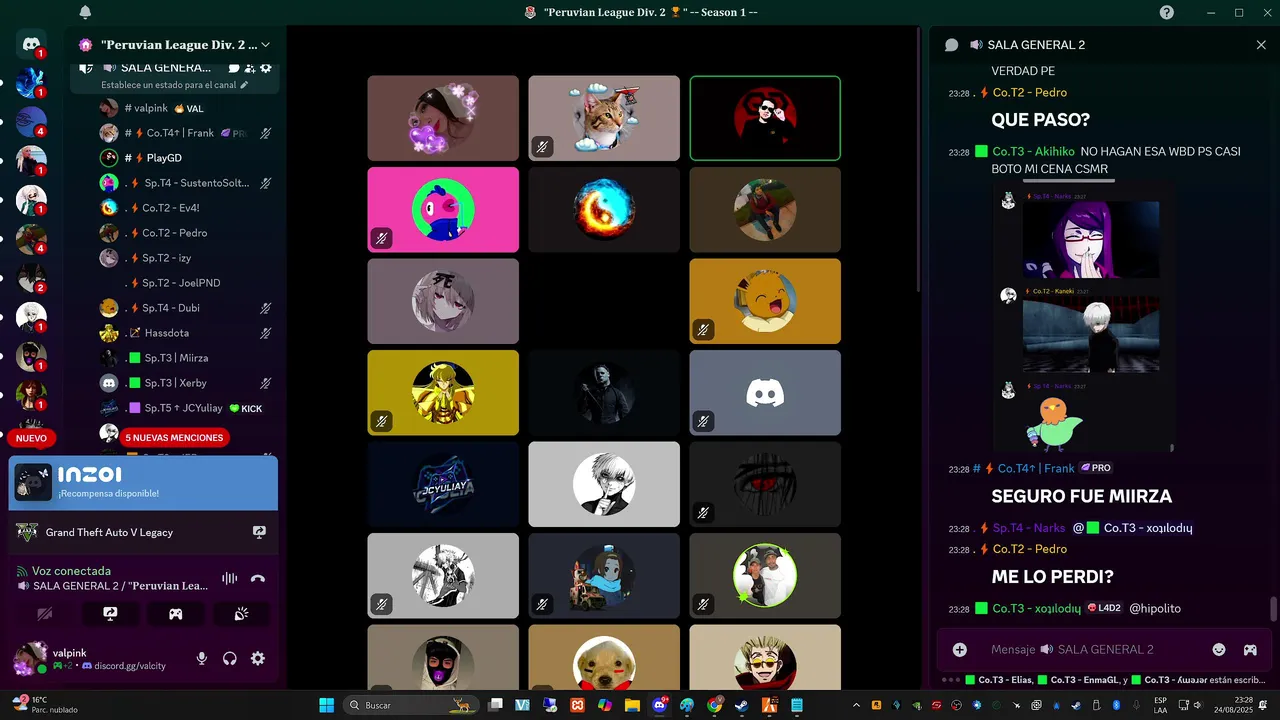Open the soundboard button
The height and width of the screenshot is (720, 1280).
point(241,614)
